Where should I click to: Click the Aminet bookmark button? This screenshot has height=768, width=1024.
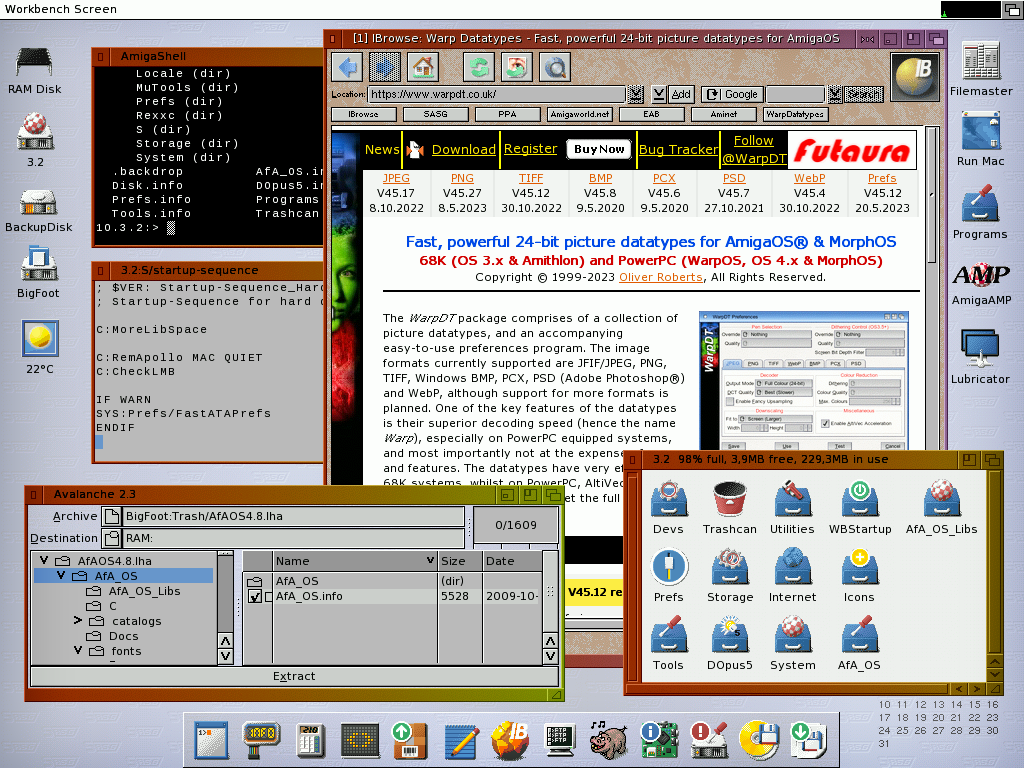pos(724,114)
